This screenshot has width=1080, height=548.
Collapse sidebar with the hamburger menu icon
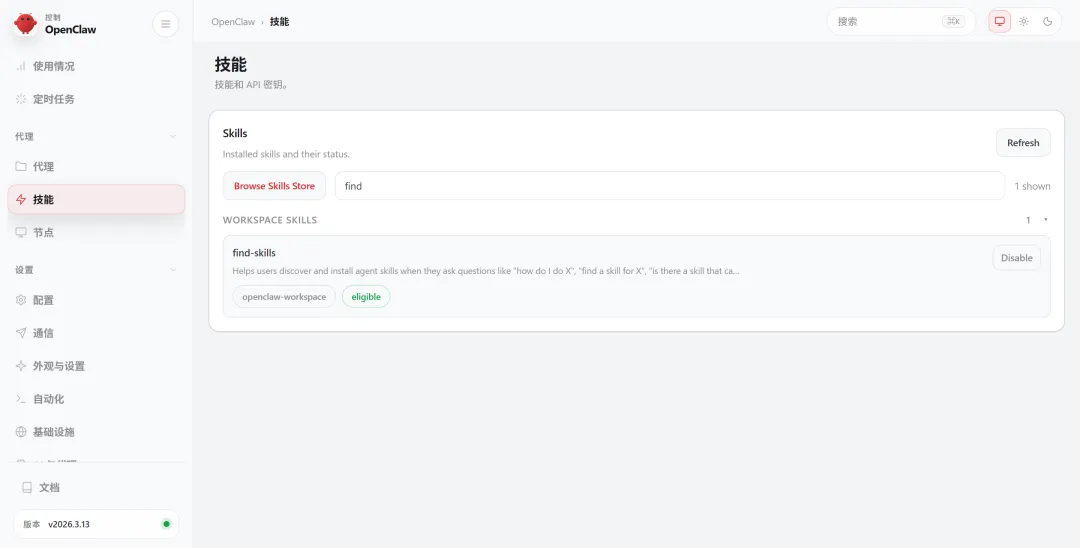(166, 24)
